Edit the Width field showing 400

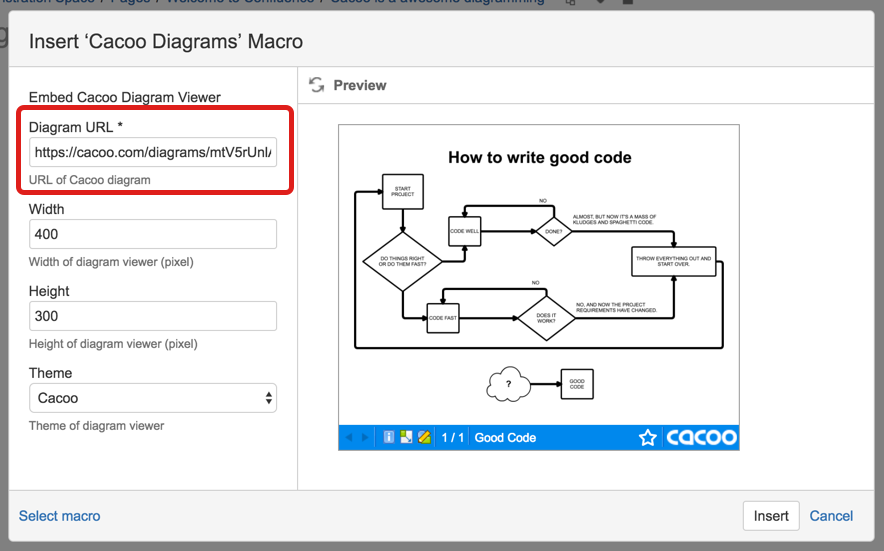pyautogui.click(x=153, y=234)
